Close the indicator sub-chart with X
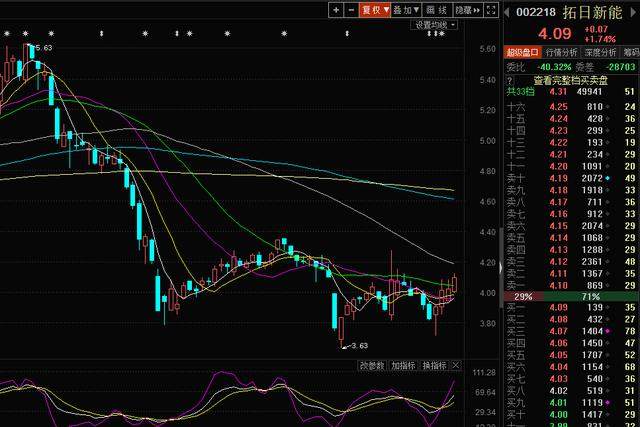 pyautogui.click(x=456, y=365)
